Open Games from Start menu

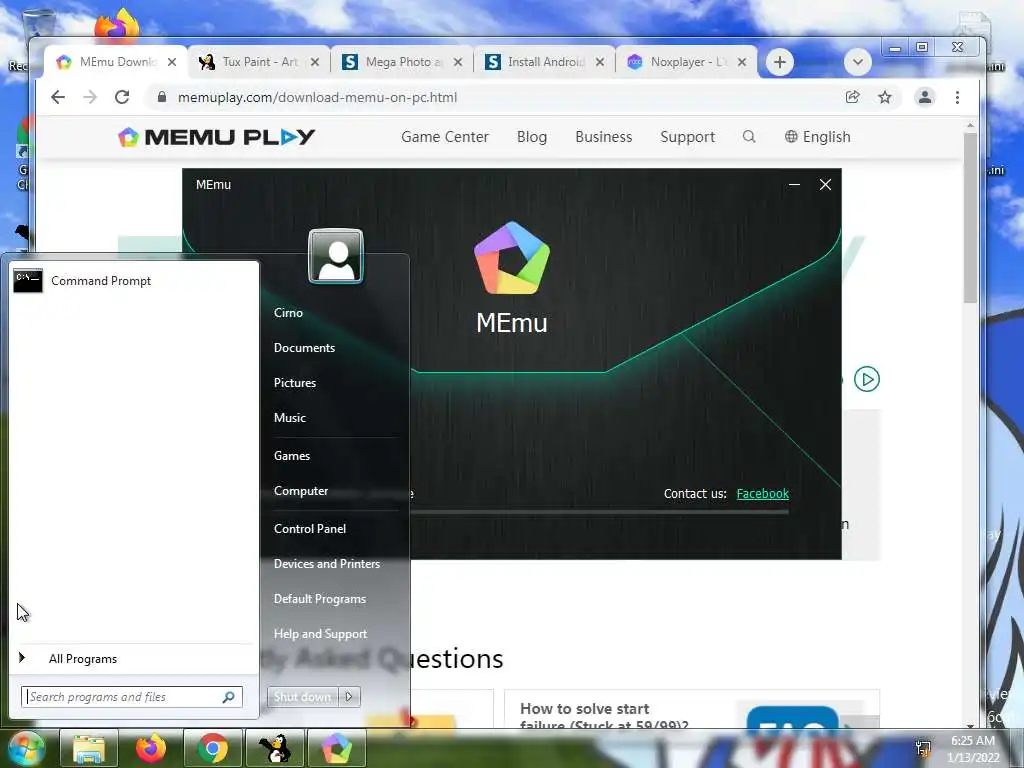(292, 456)
